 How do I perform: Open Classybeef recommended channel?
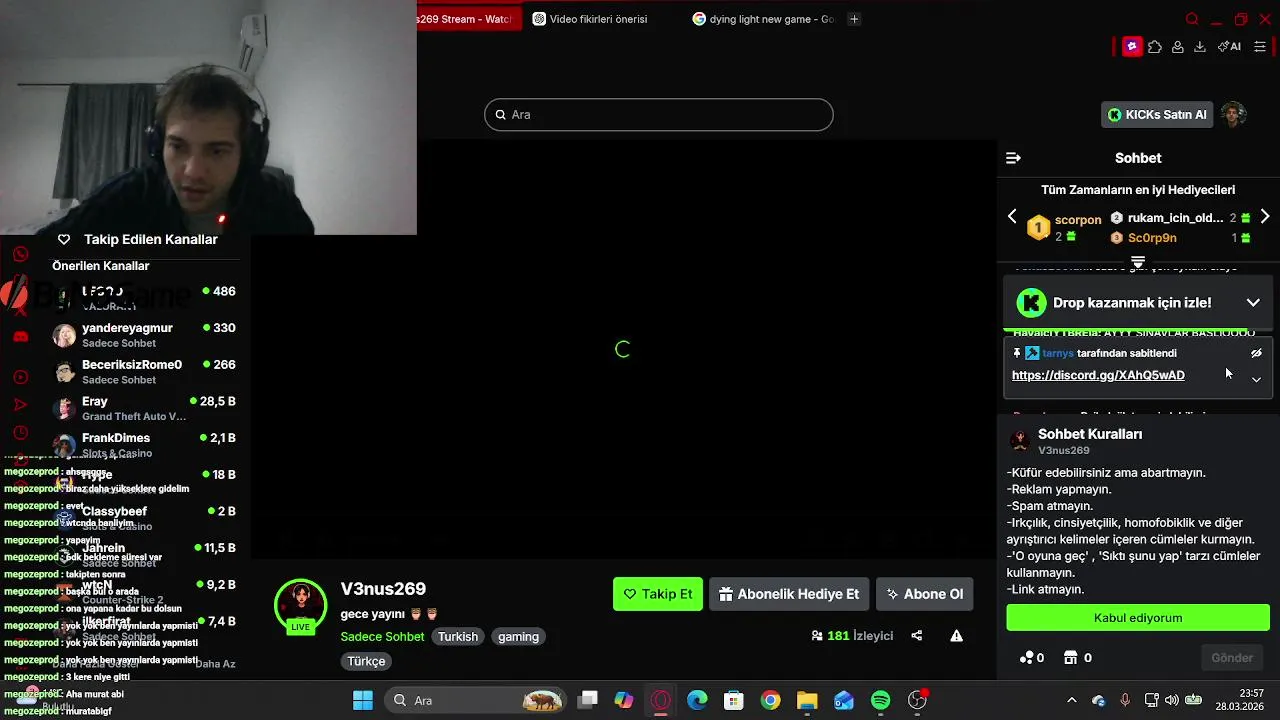tap(145, 518)
